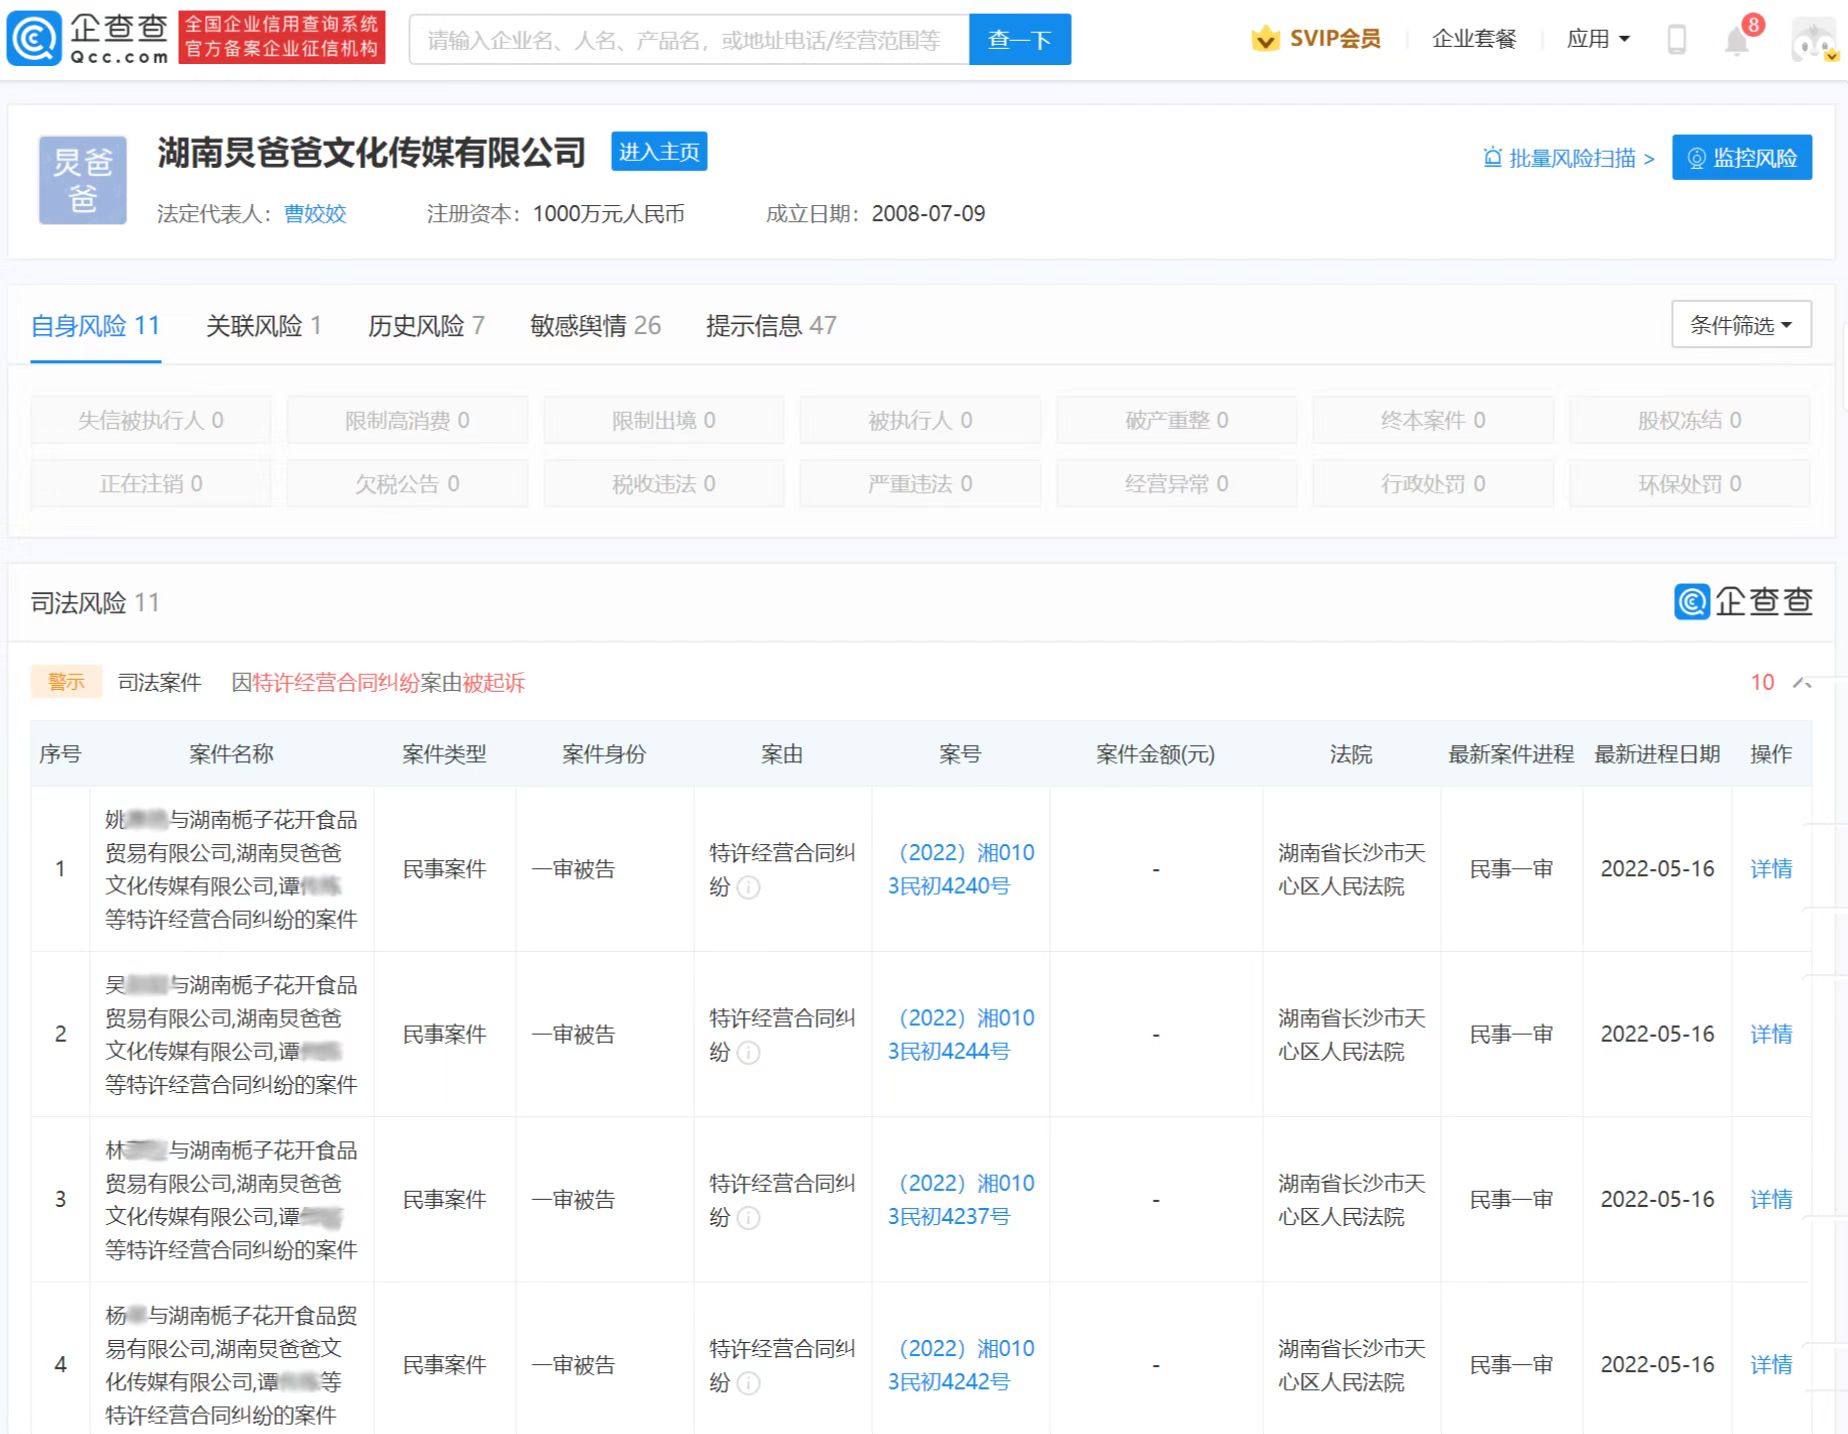Open notifications bell with 8 badge
The width and height of the screenshot is (1848, 1434).
point(1738,41)
